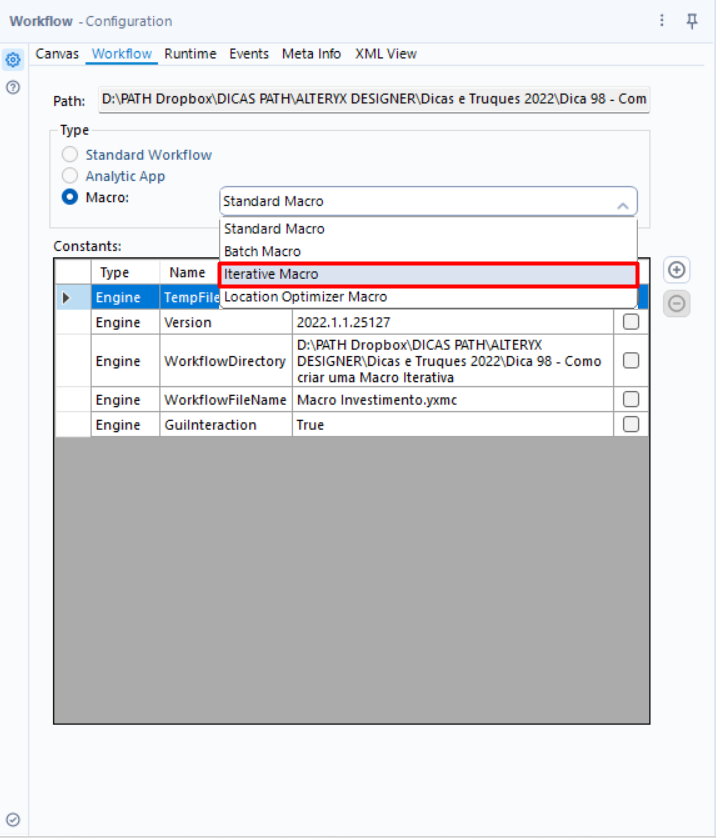Switch to the XML View tab
Screen dimensions: 716x838
[386, 54]
